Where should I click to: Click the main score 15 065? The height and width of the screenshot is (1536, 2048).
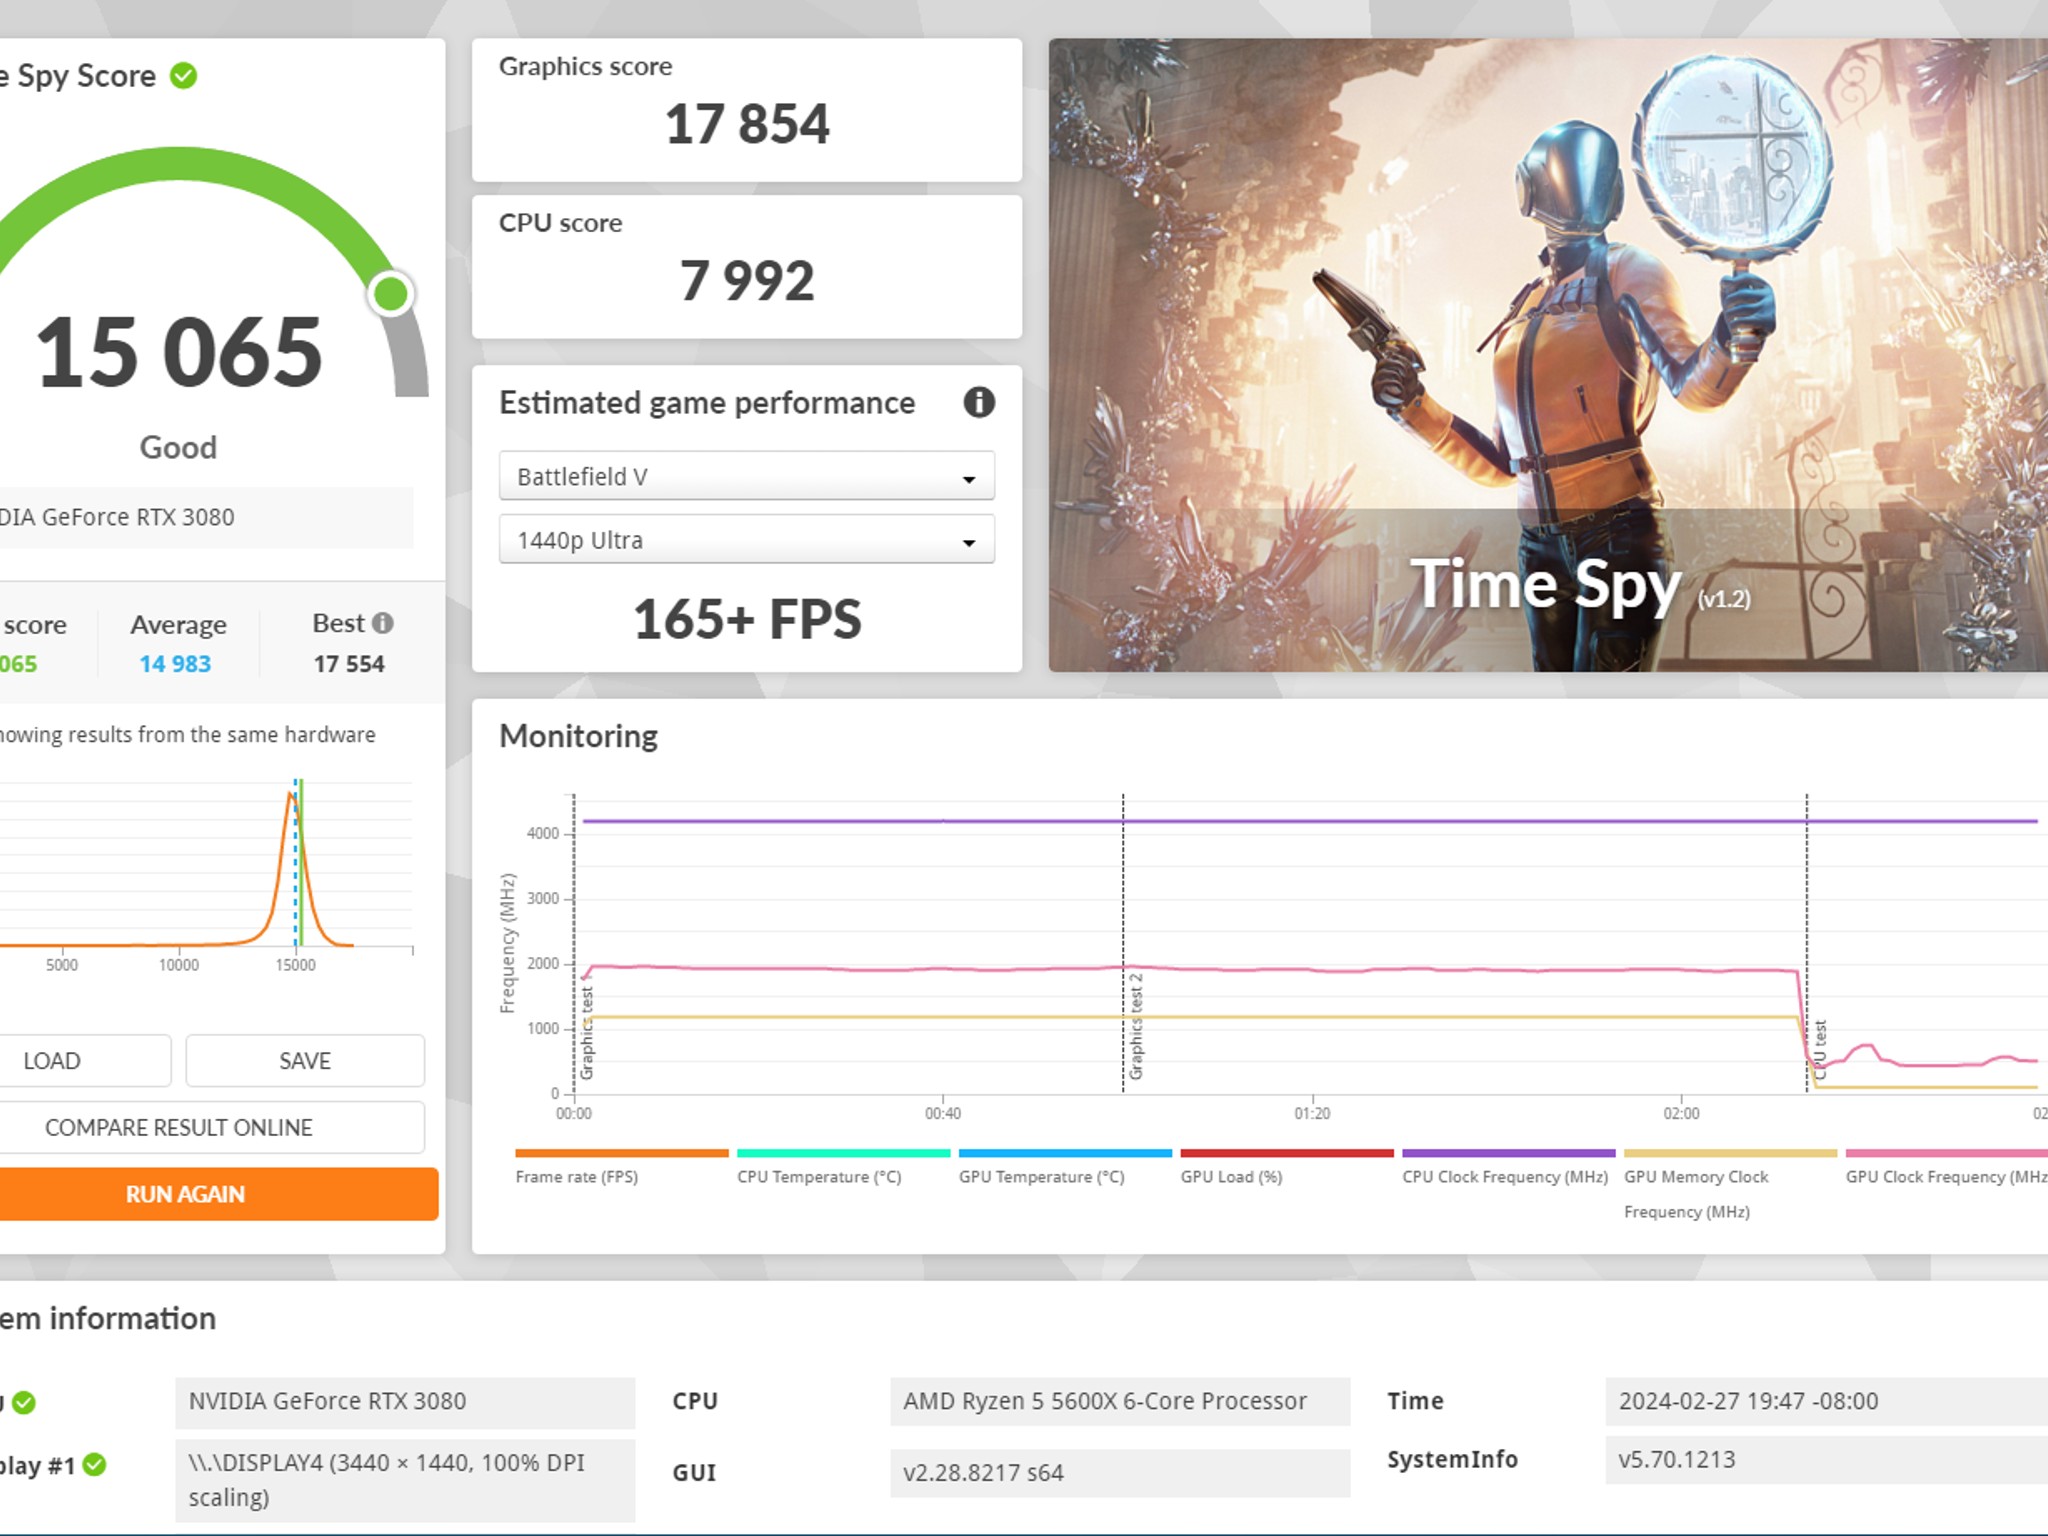tap(179, 352)
